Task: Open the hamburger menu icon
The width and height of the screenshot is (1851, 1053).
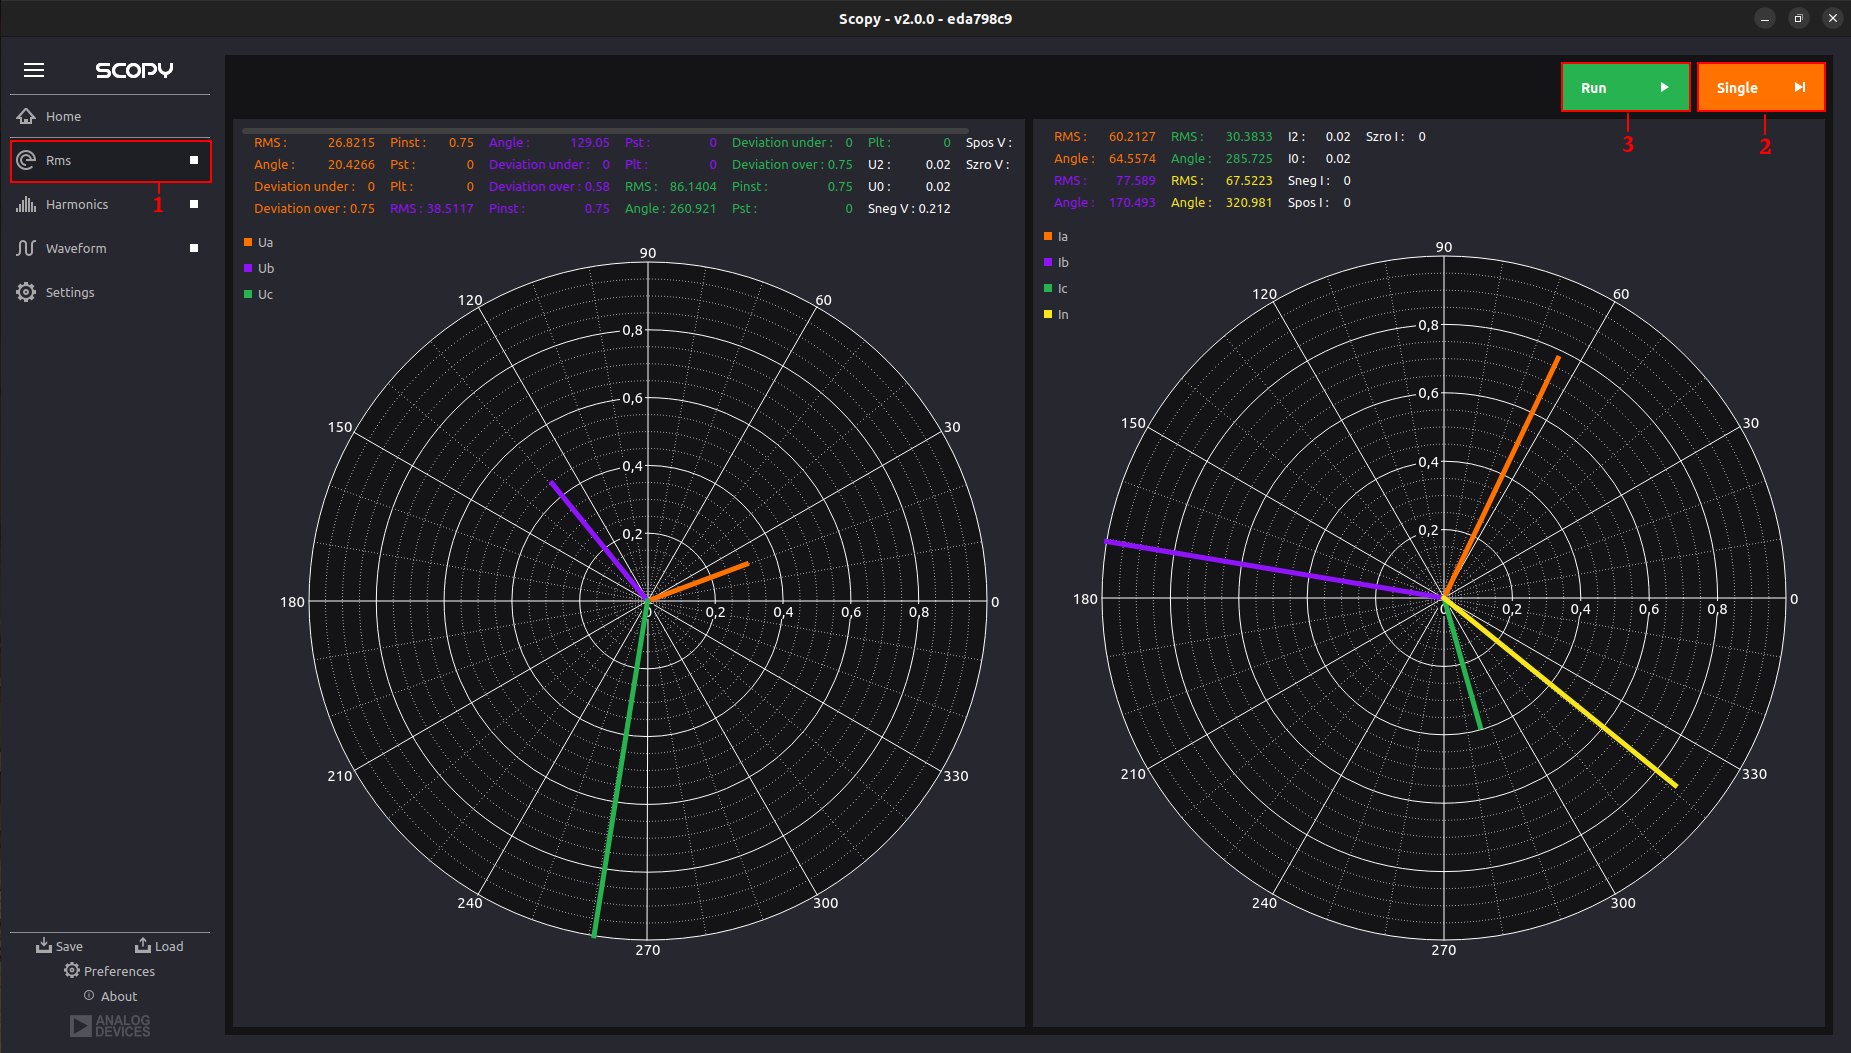Action: click(x=34, y=70)
